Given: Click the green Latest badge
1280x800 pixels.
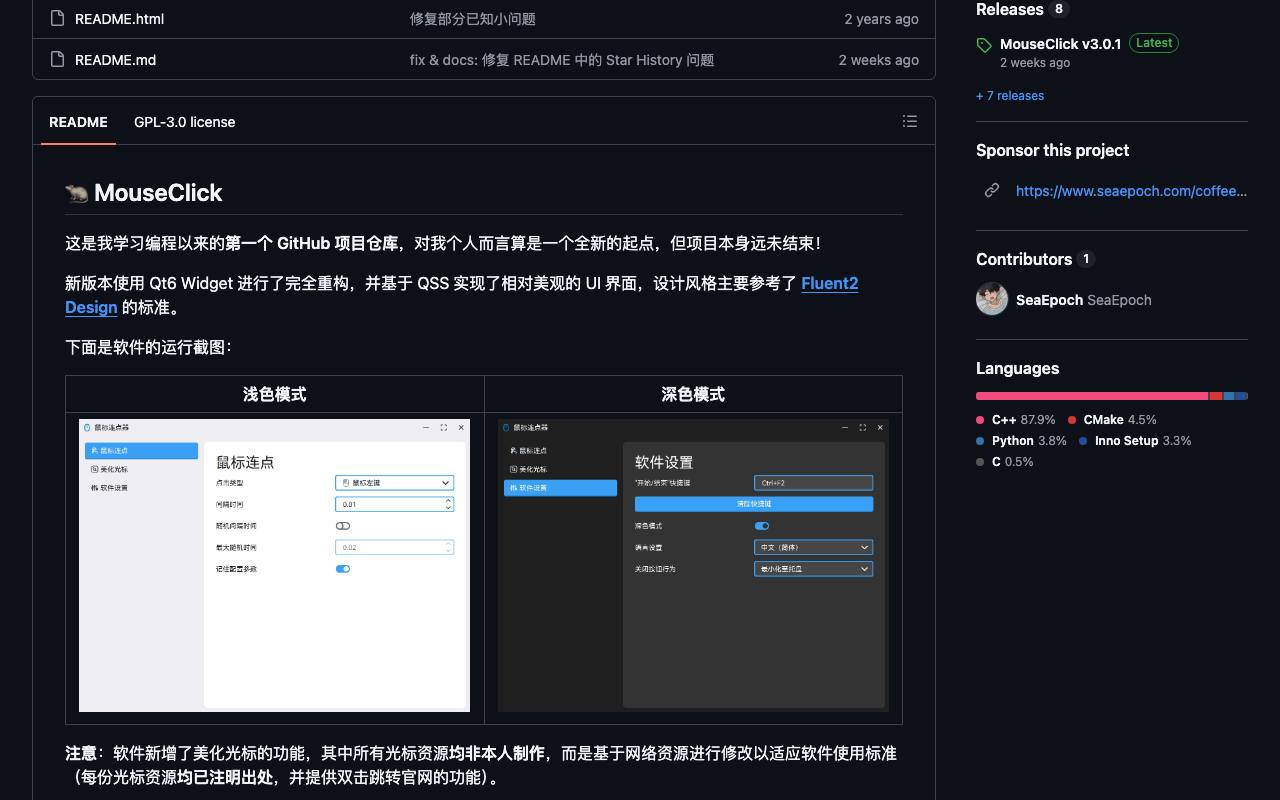Looking at the screenshot, I should 1154,43.
